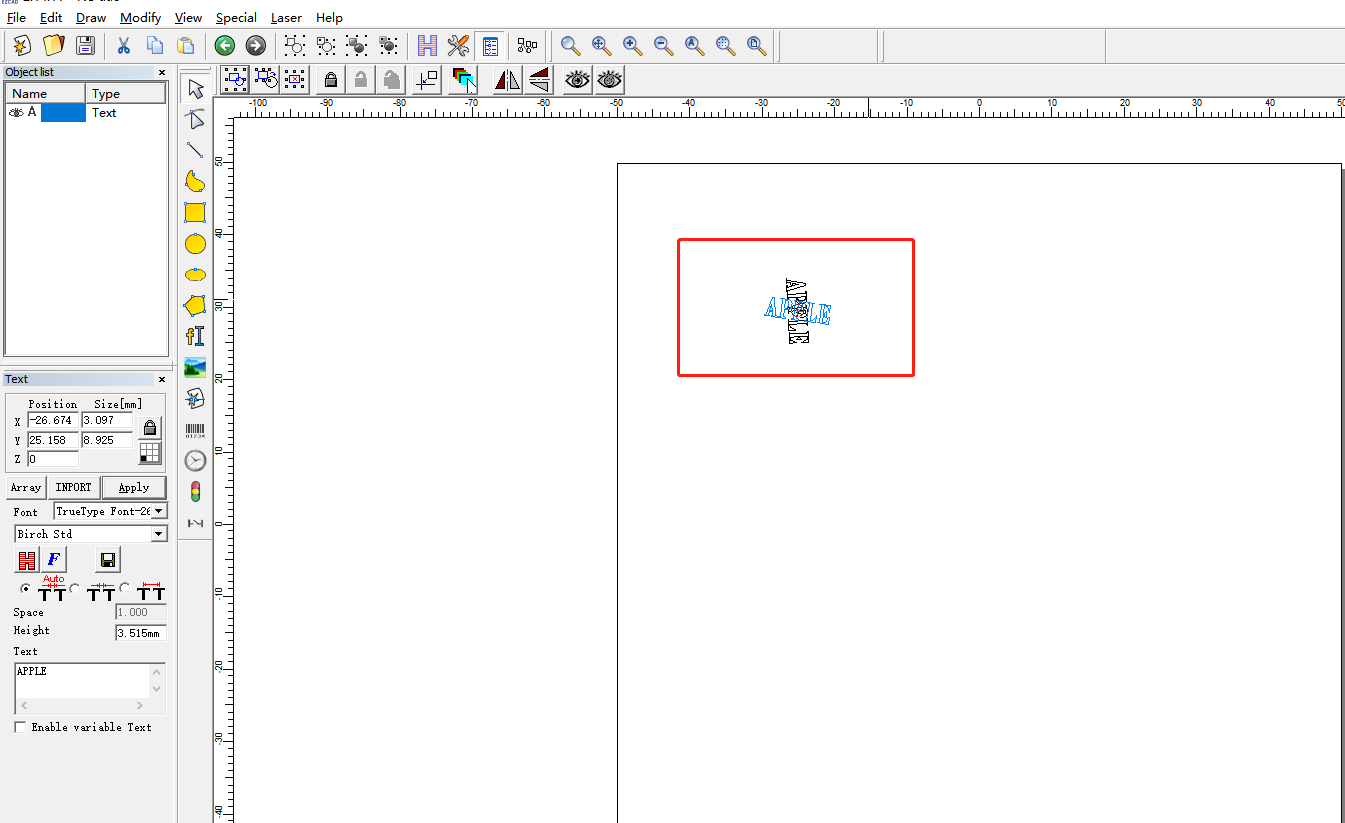Click the Apply button

pos(134,488)
